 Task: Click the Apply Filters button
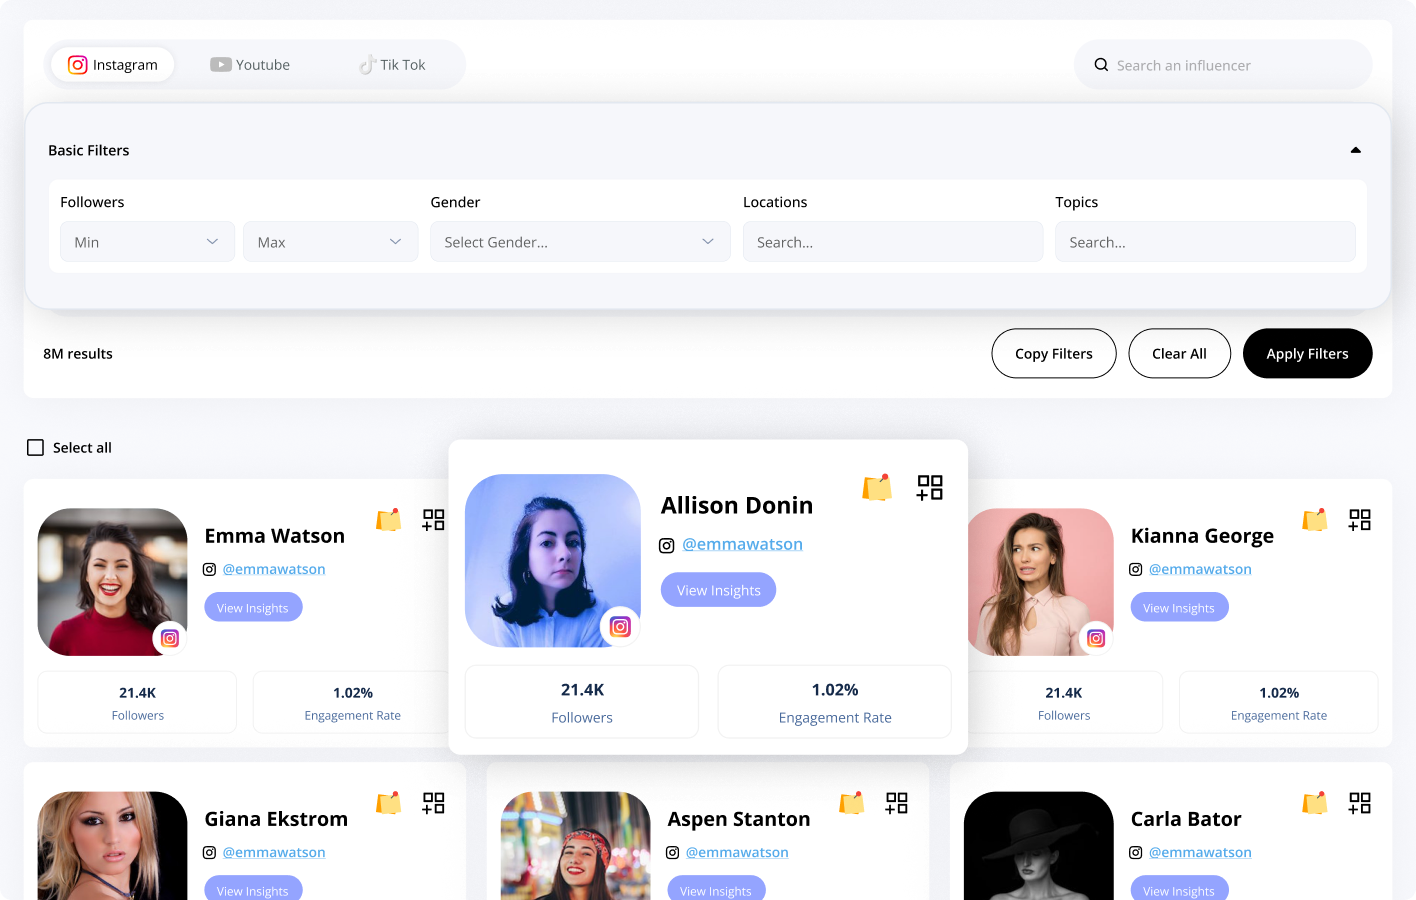(1307, 354)
